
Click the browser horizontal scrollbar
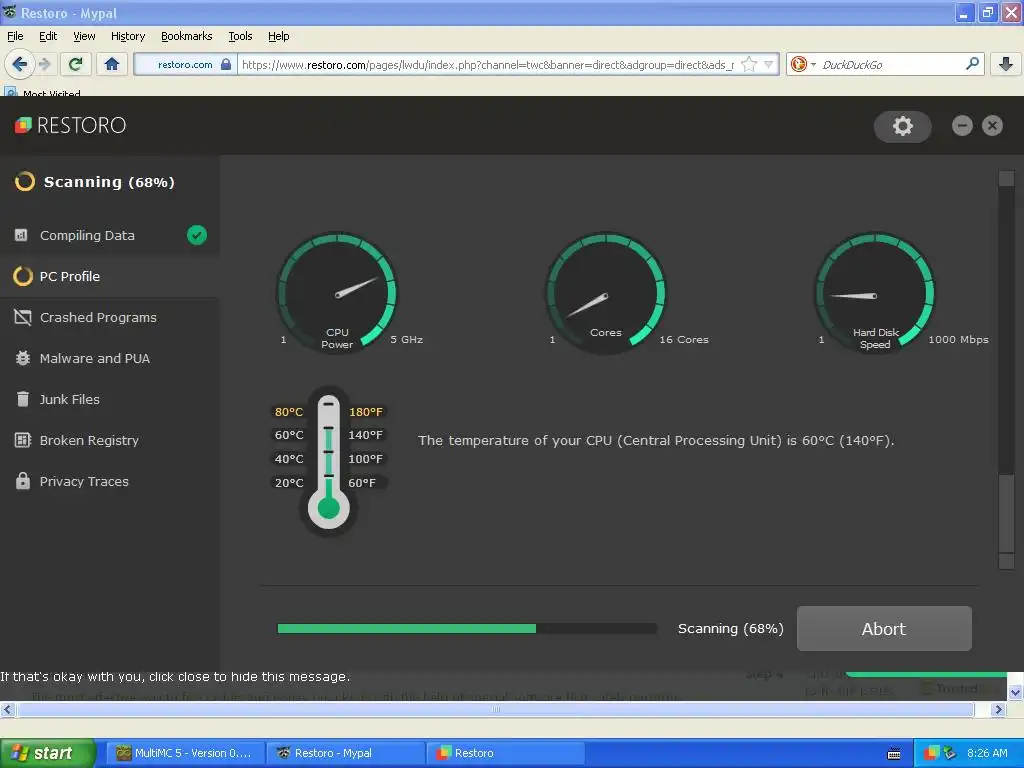point(495,709)
